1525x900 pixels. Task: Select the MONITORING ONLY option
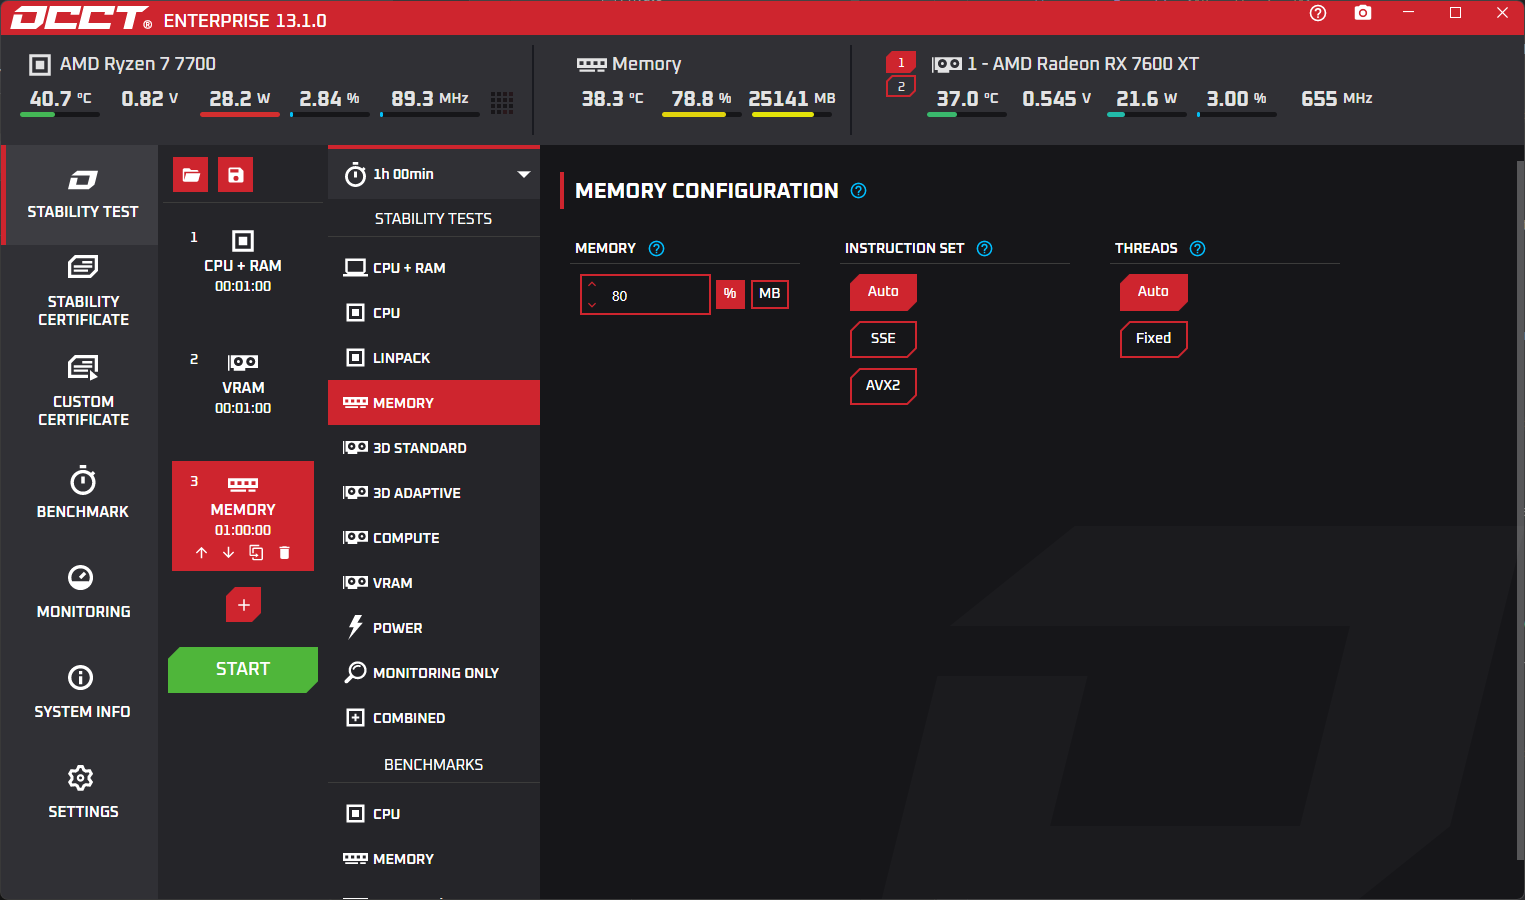[x=434, y=673]
